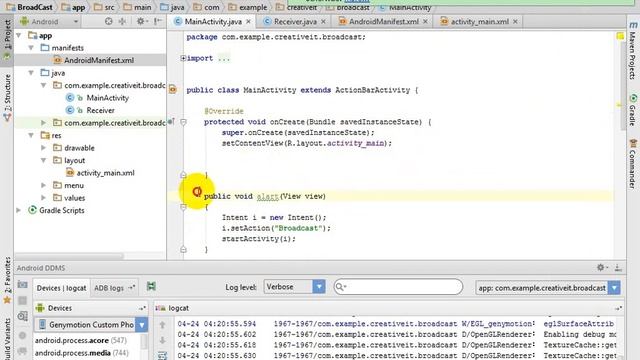Open the Devices | logcat tab

(61, 288)
